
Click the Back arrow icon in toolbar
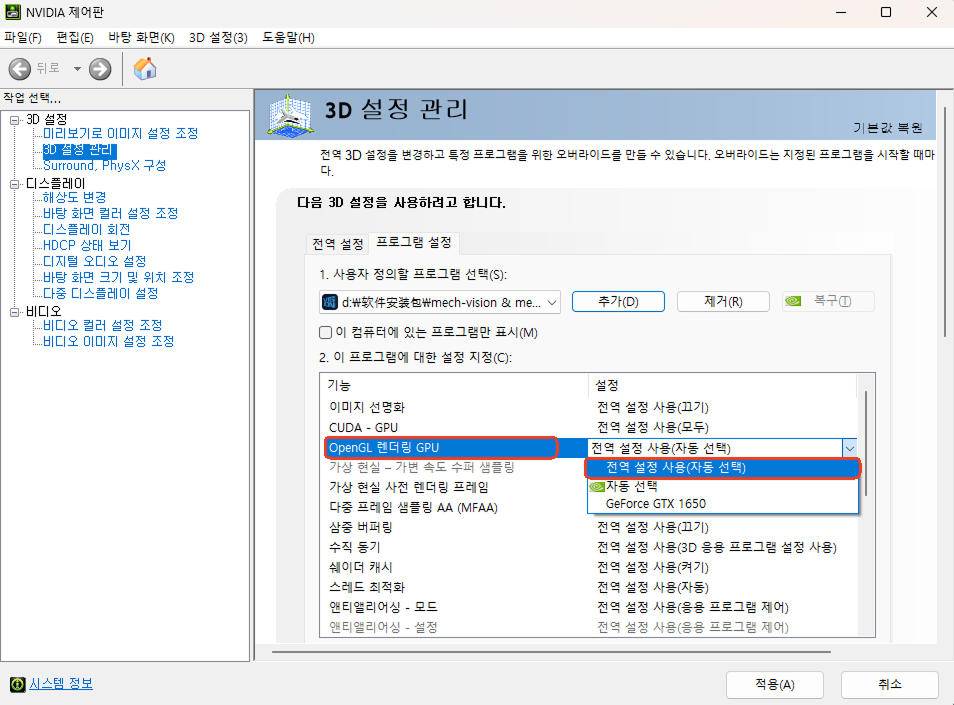pyautogui.click(x=19, y=69)
